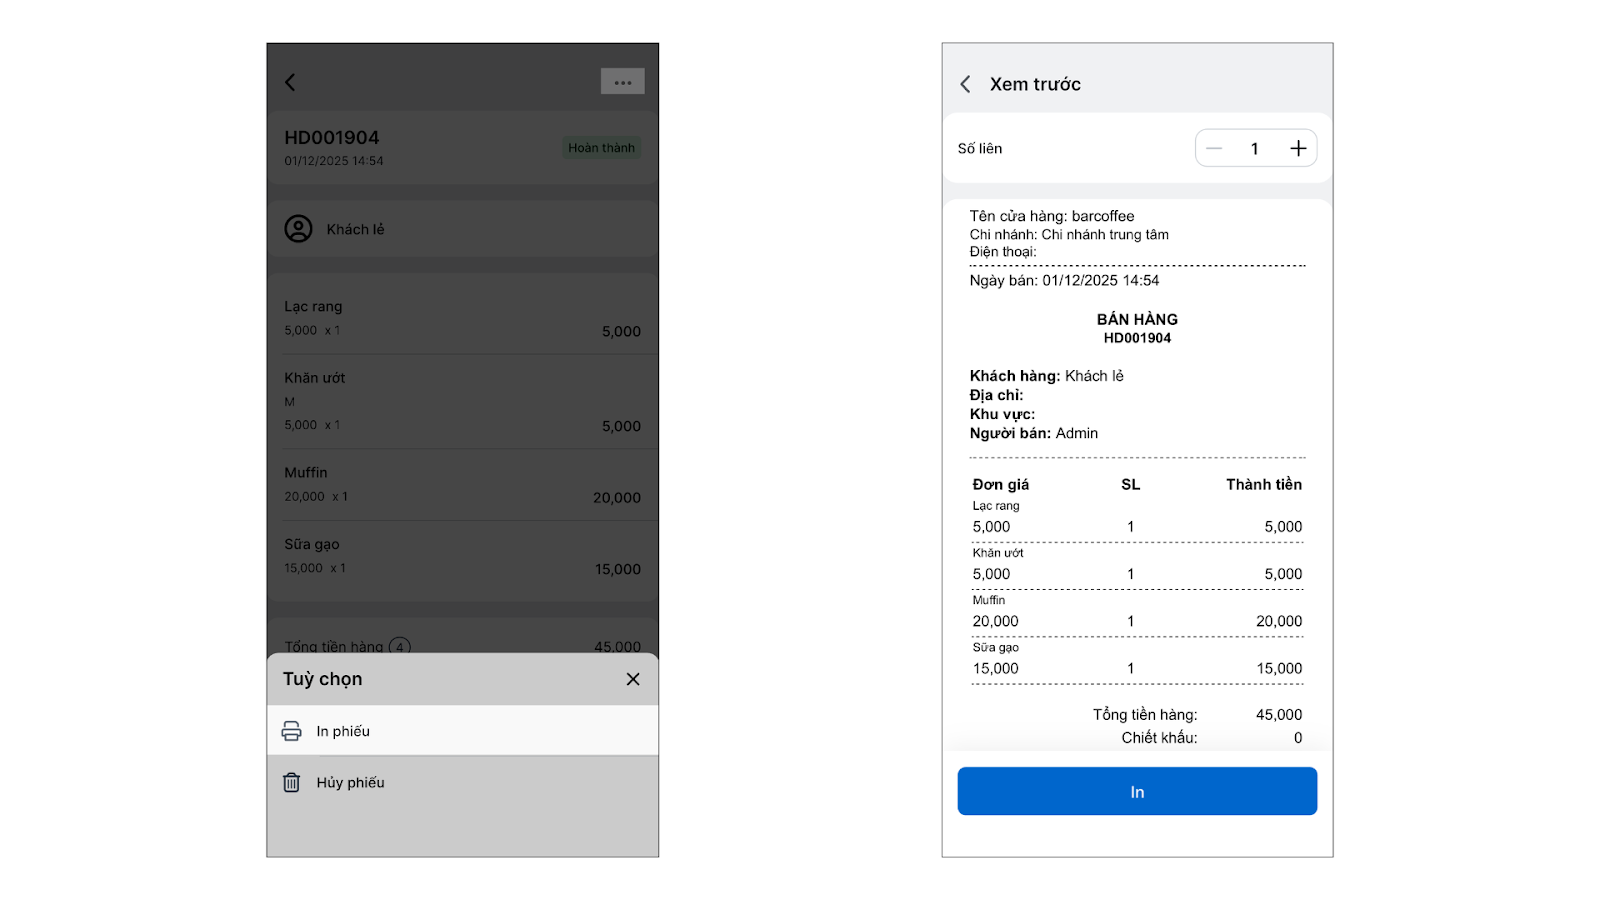The height and width of the screenshot is (900, 1600).
Task: Click the back arrow on invoice detail screen
Action: point(290,82)
